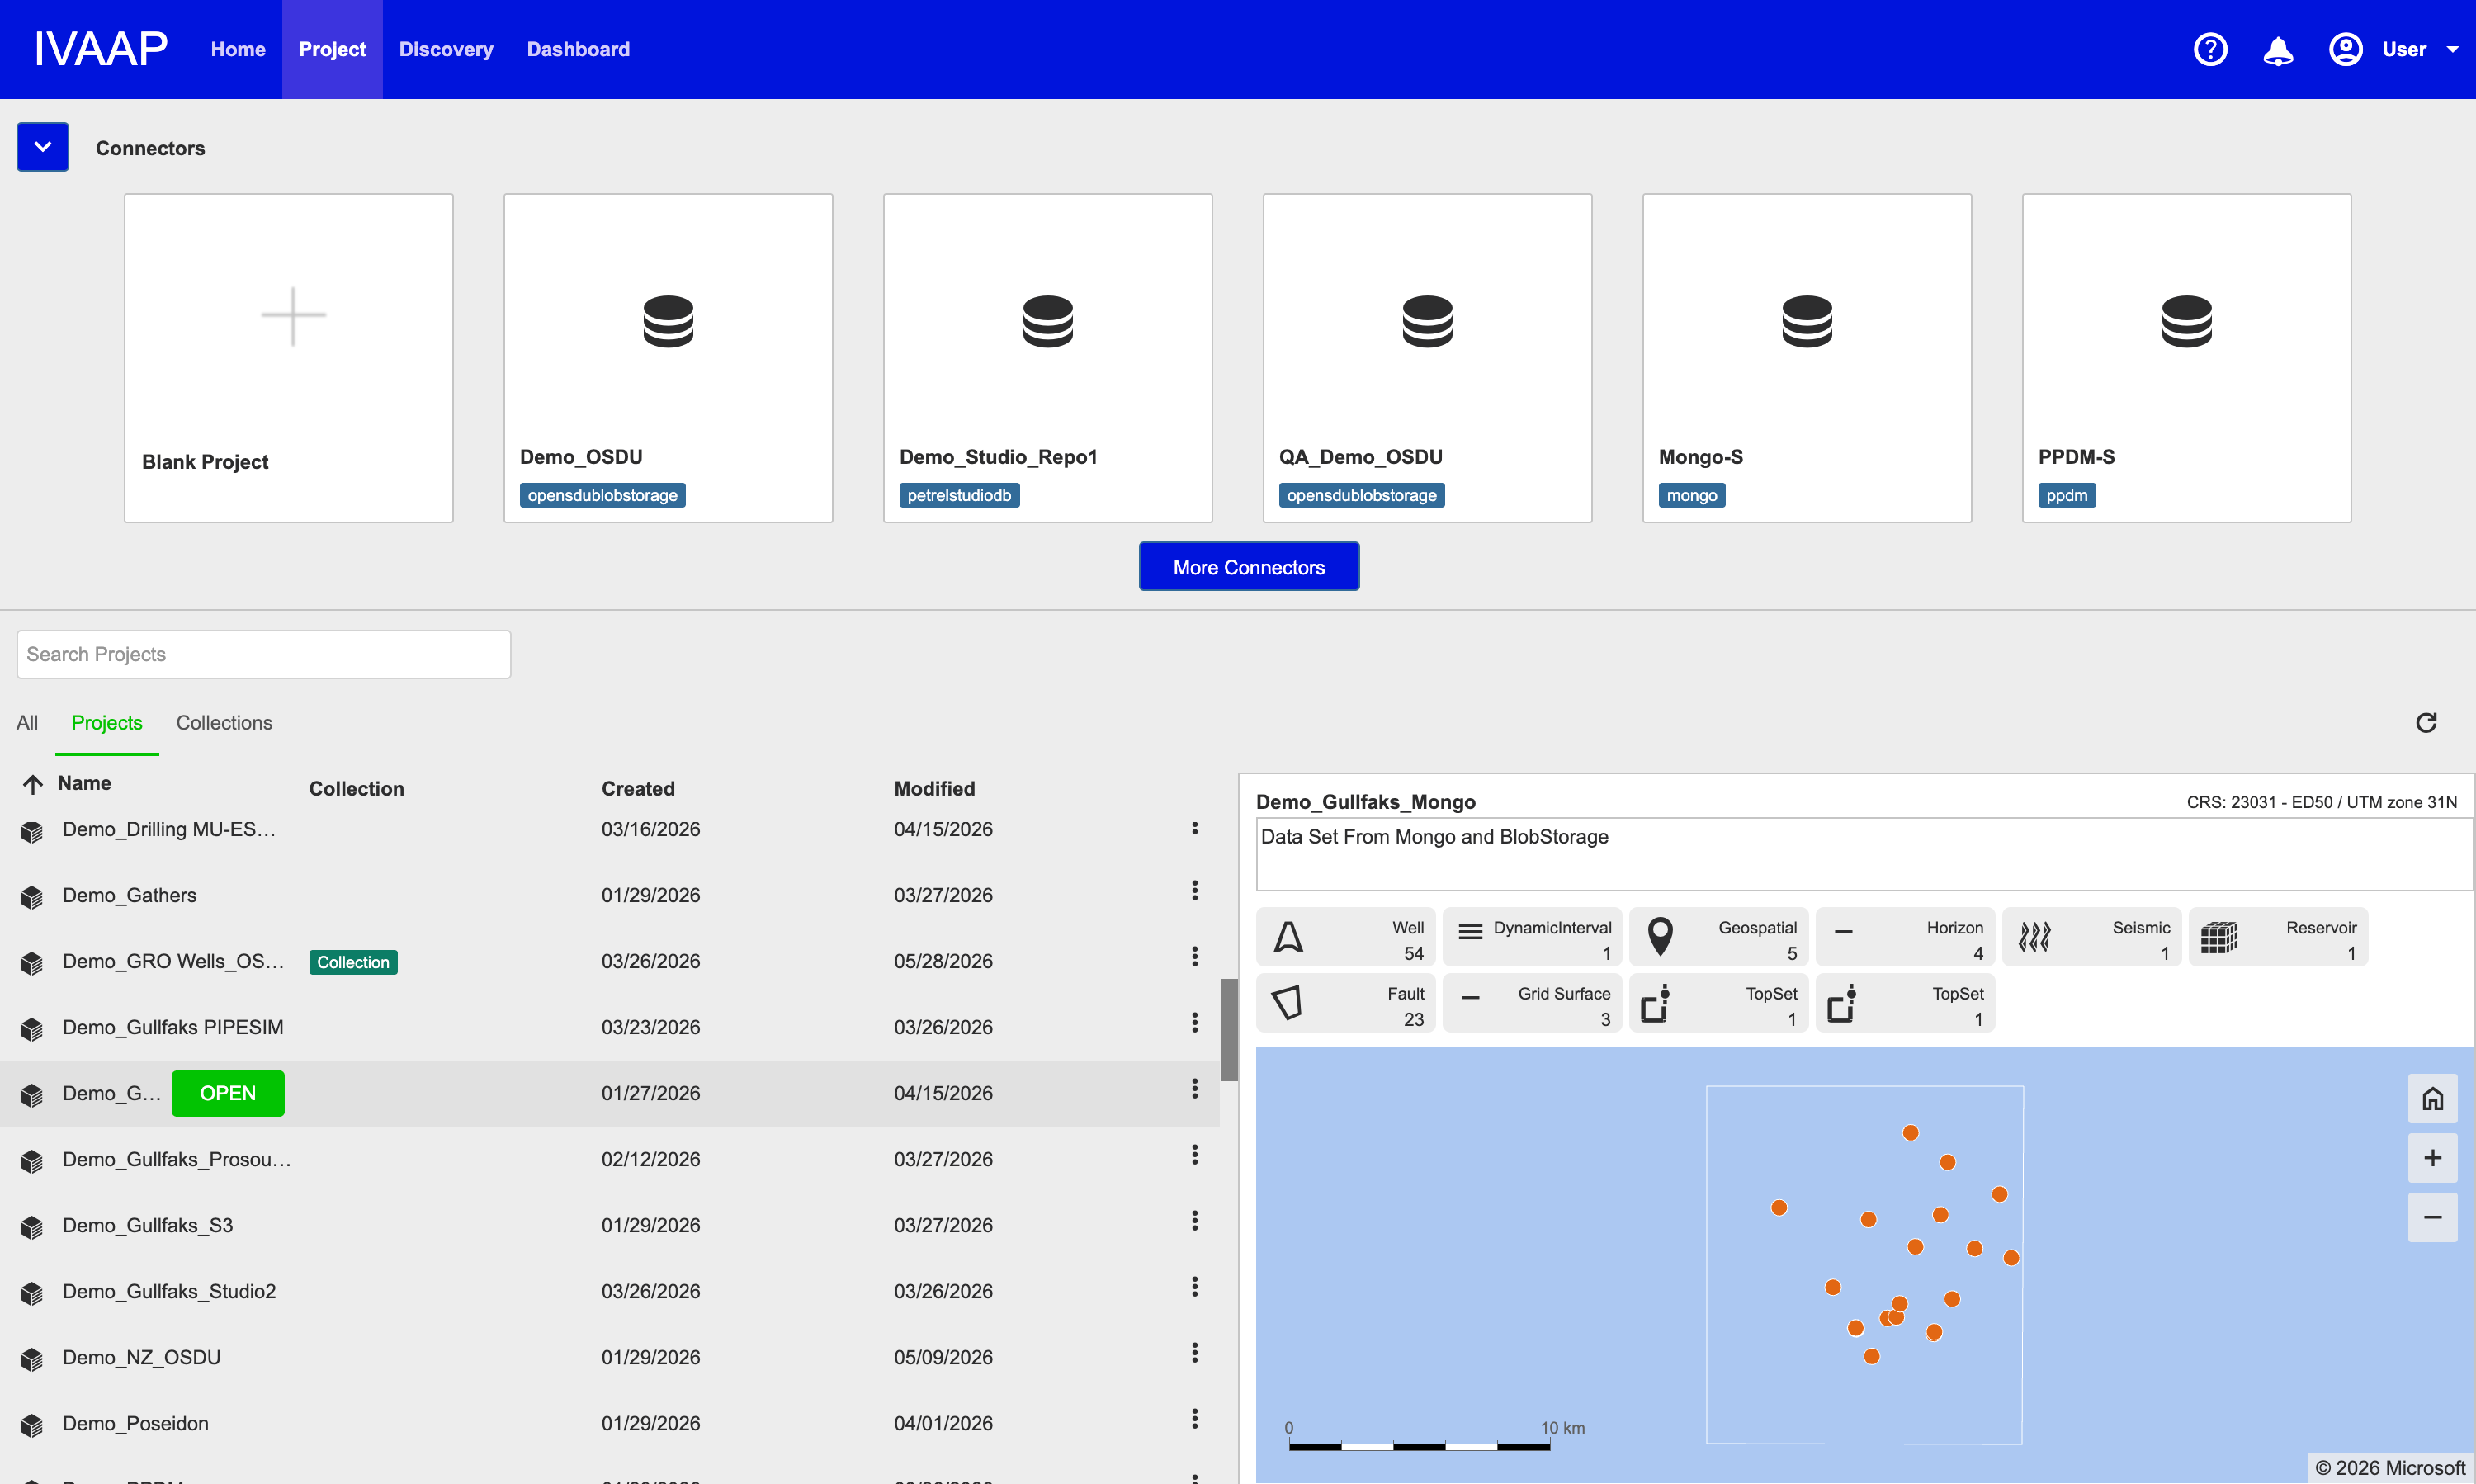Open the Dashboard navigation item
This screenshot has width=2476, height=1484.
pos(578,49)
